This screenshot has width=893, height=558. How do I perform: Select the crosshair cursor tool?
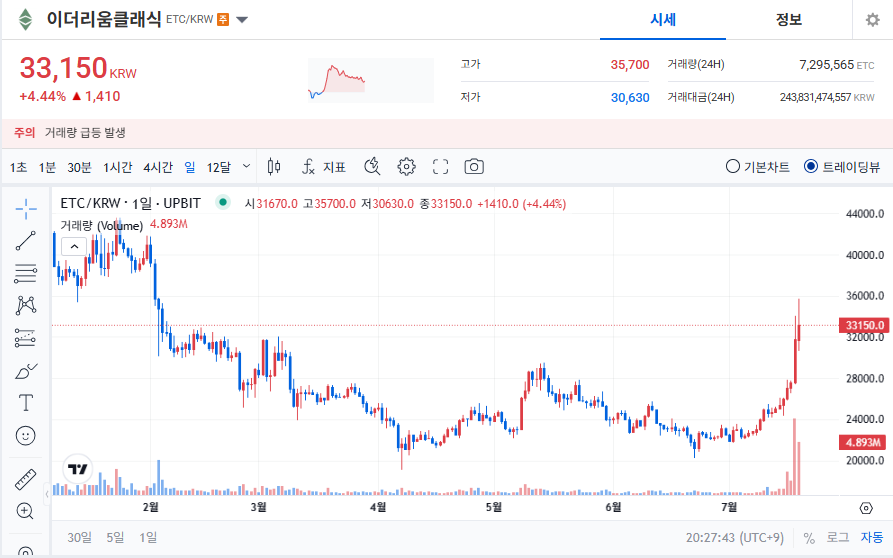[26, 209]
